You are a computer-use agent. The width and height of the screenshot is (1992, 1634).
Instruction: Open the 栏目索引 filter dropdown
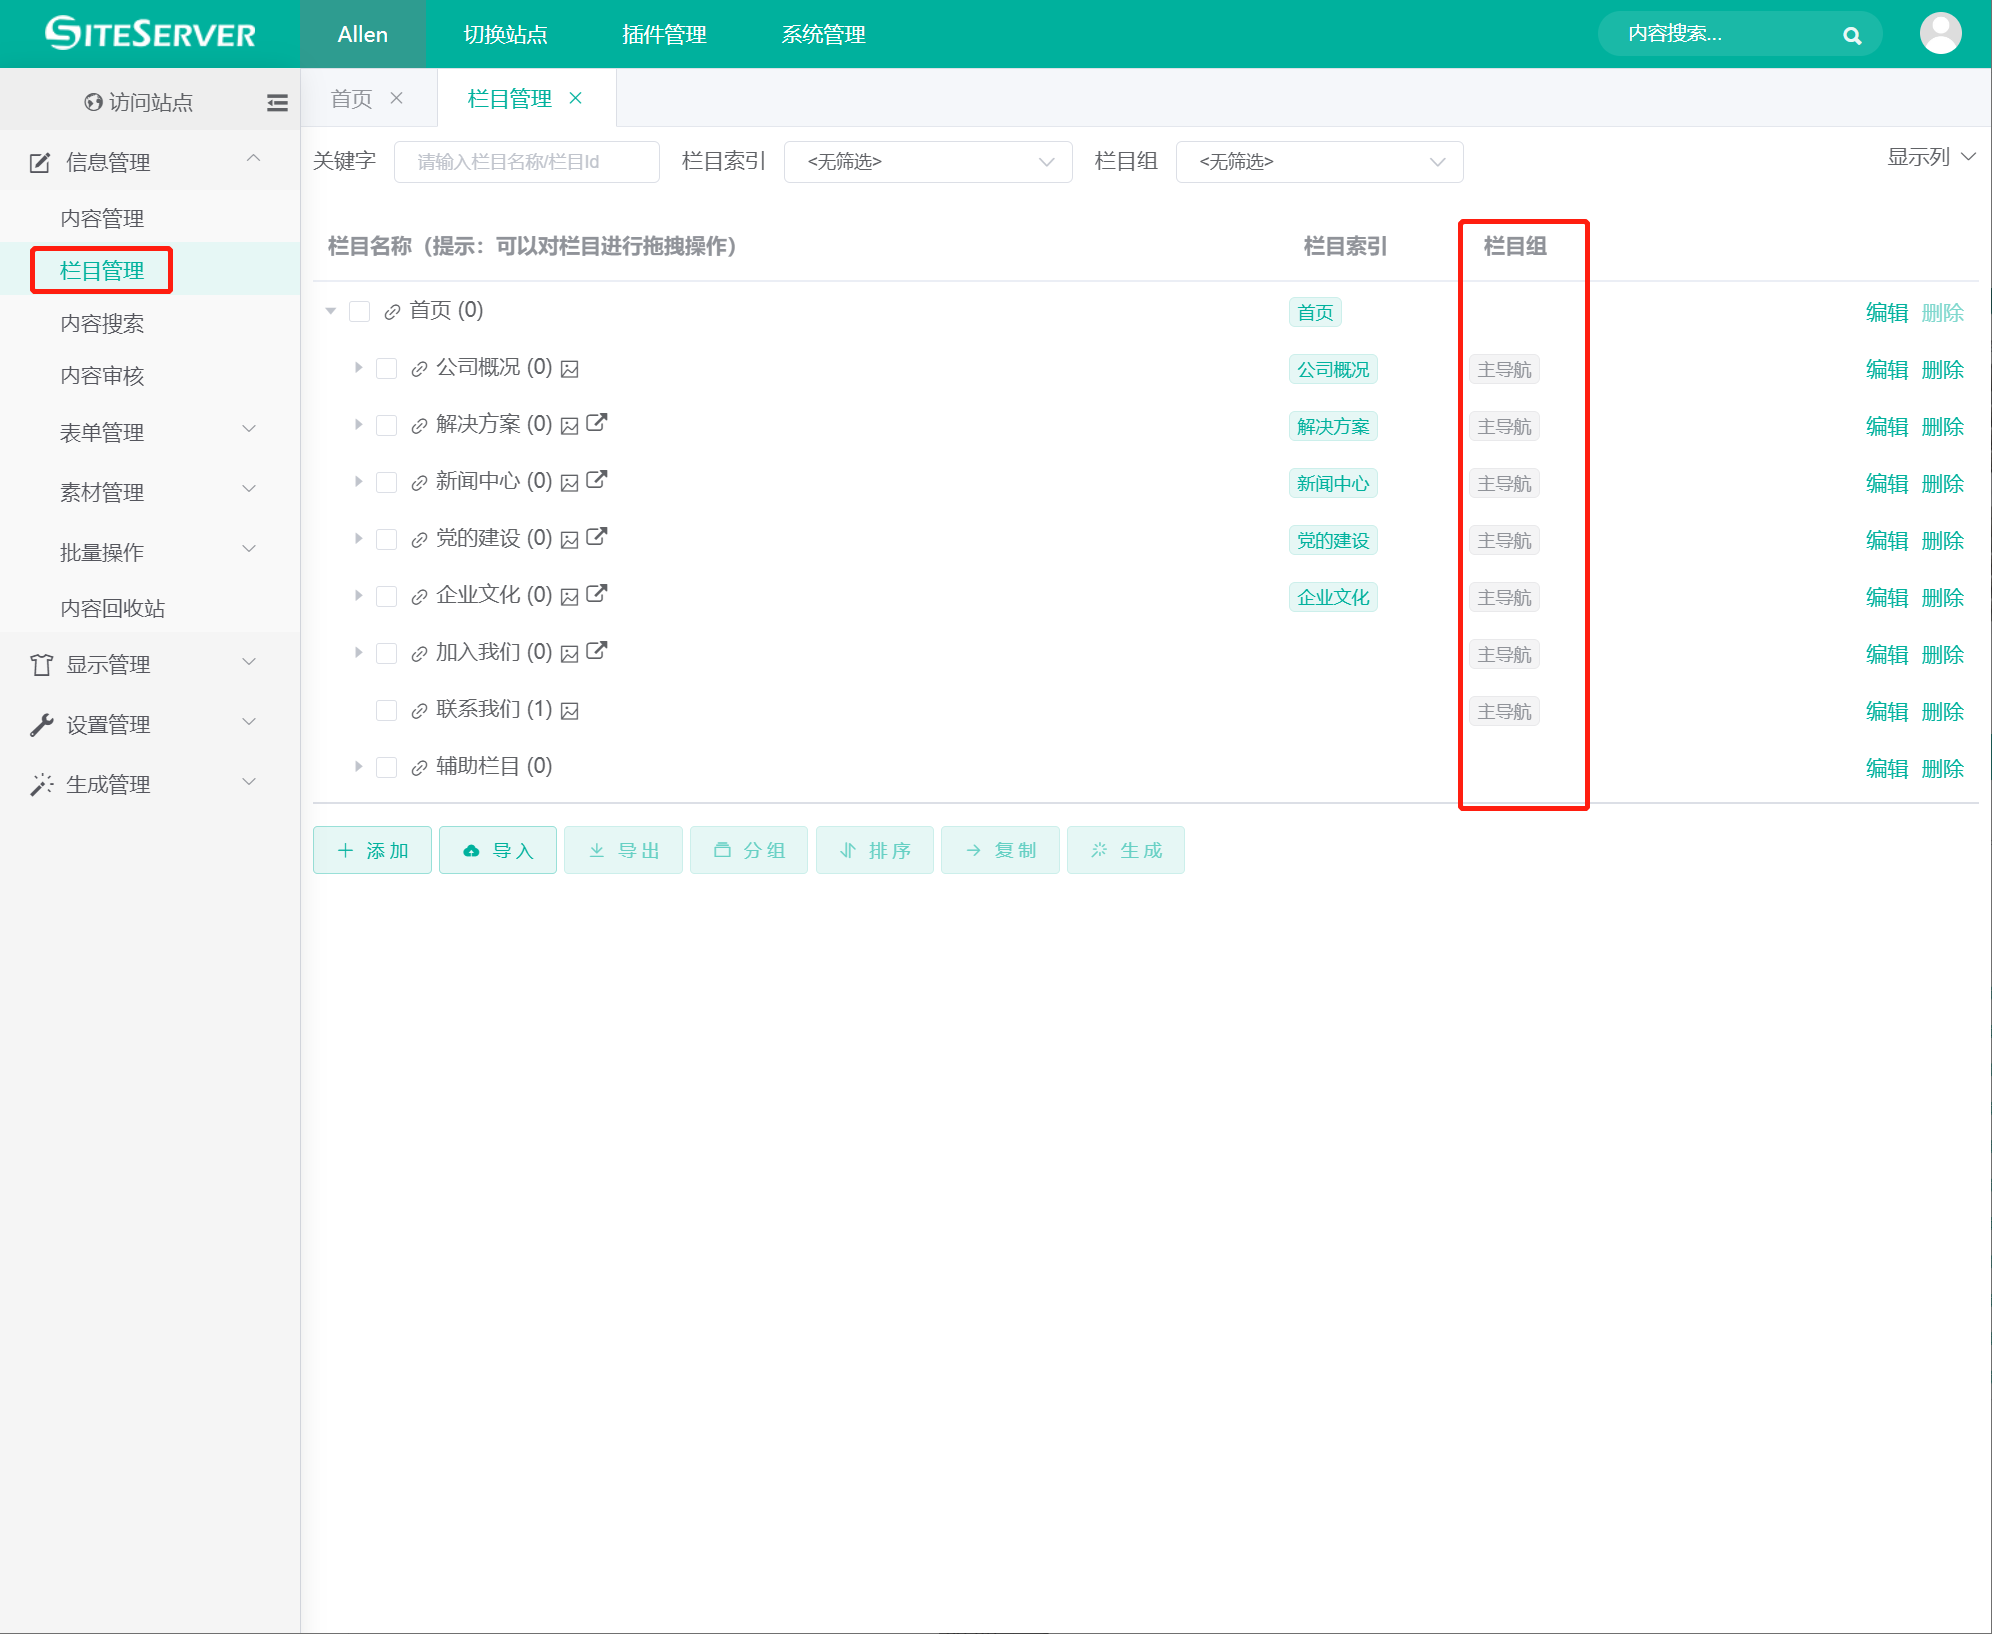927,162
